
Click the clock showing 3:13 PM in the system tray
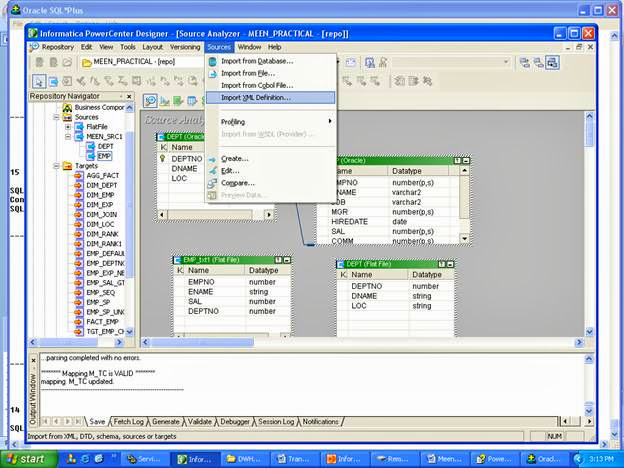(600, 459)
